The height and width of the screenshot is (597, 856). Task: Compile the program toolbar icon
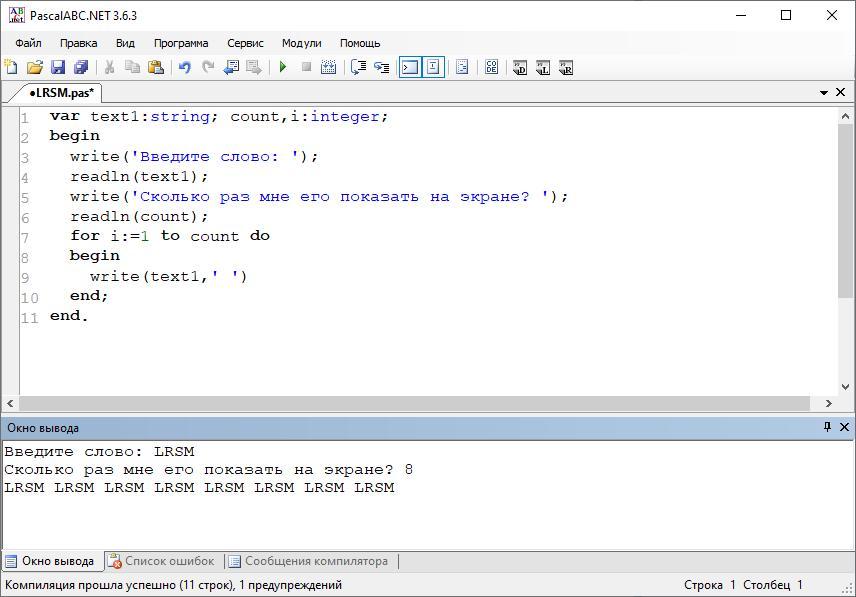pos(329,67)
